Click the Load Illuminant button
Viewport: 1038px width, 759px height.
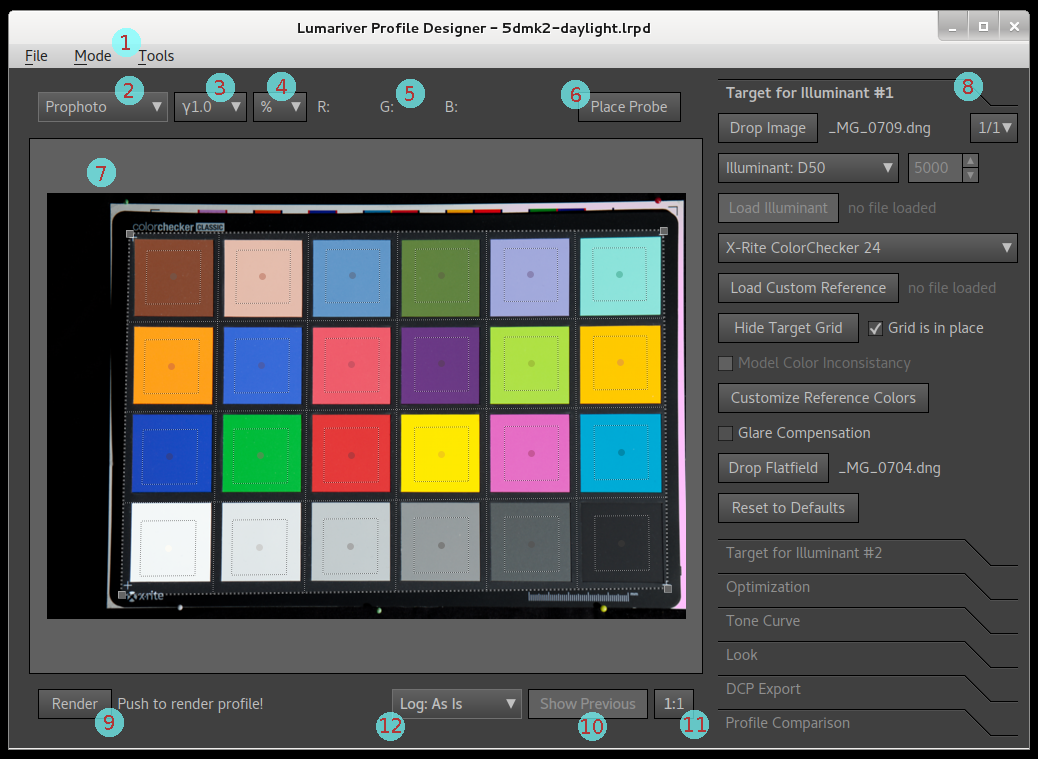pos(778,208)
